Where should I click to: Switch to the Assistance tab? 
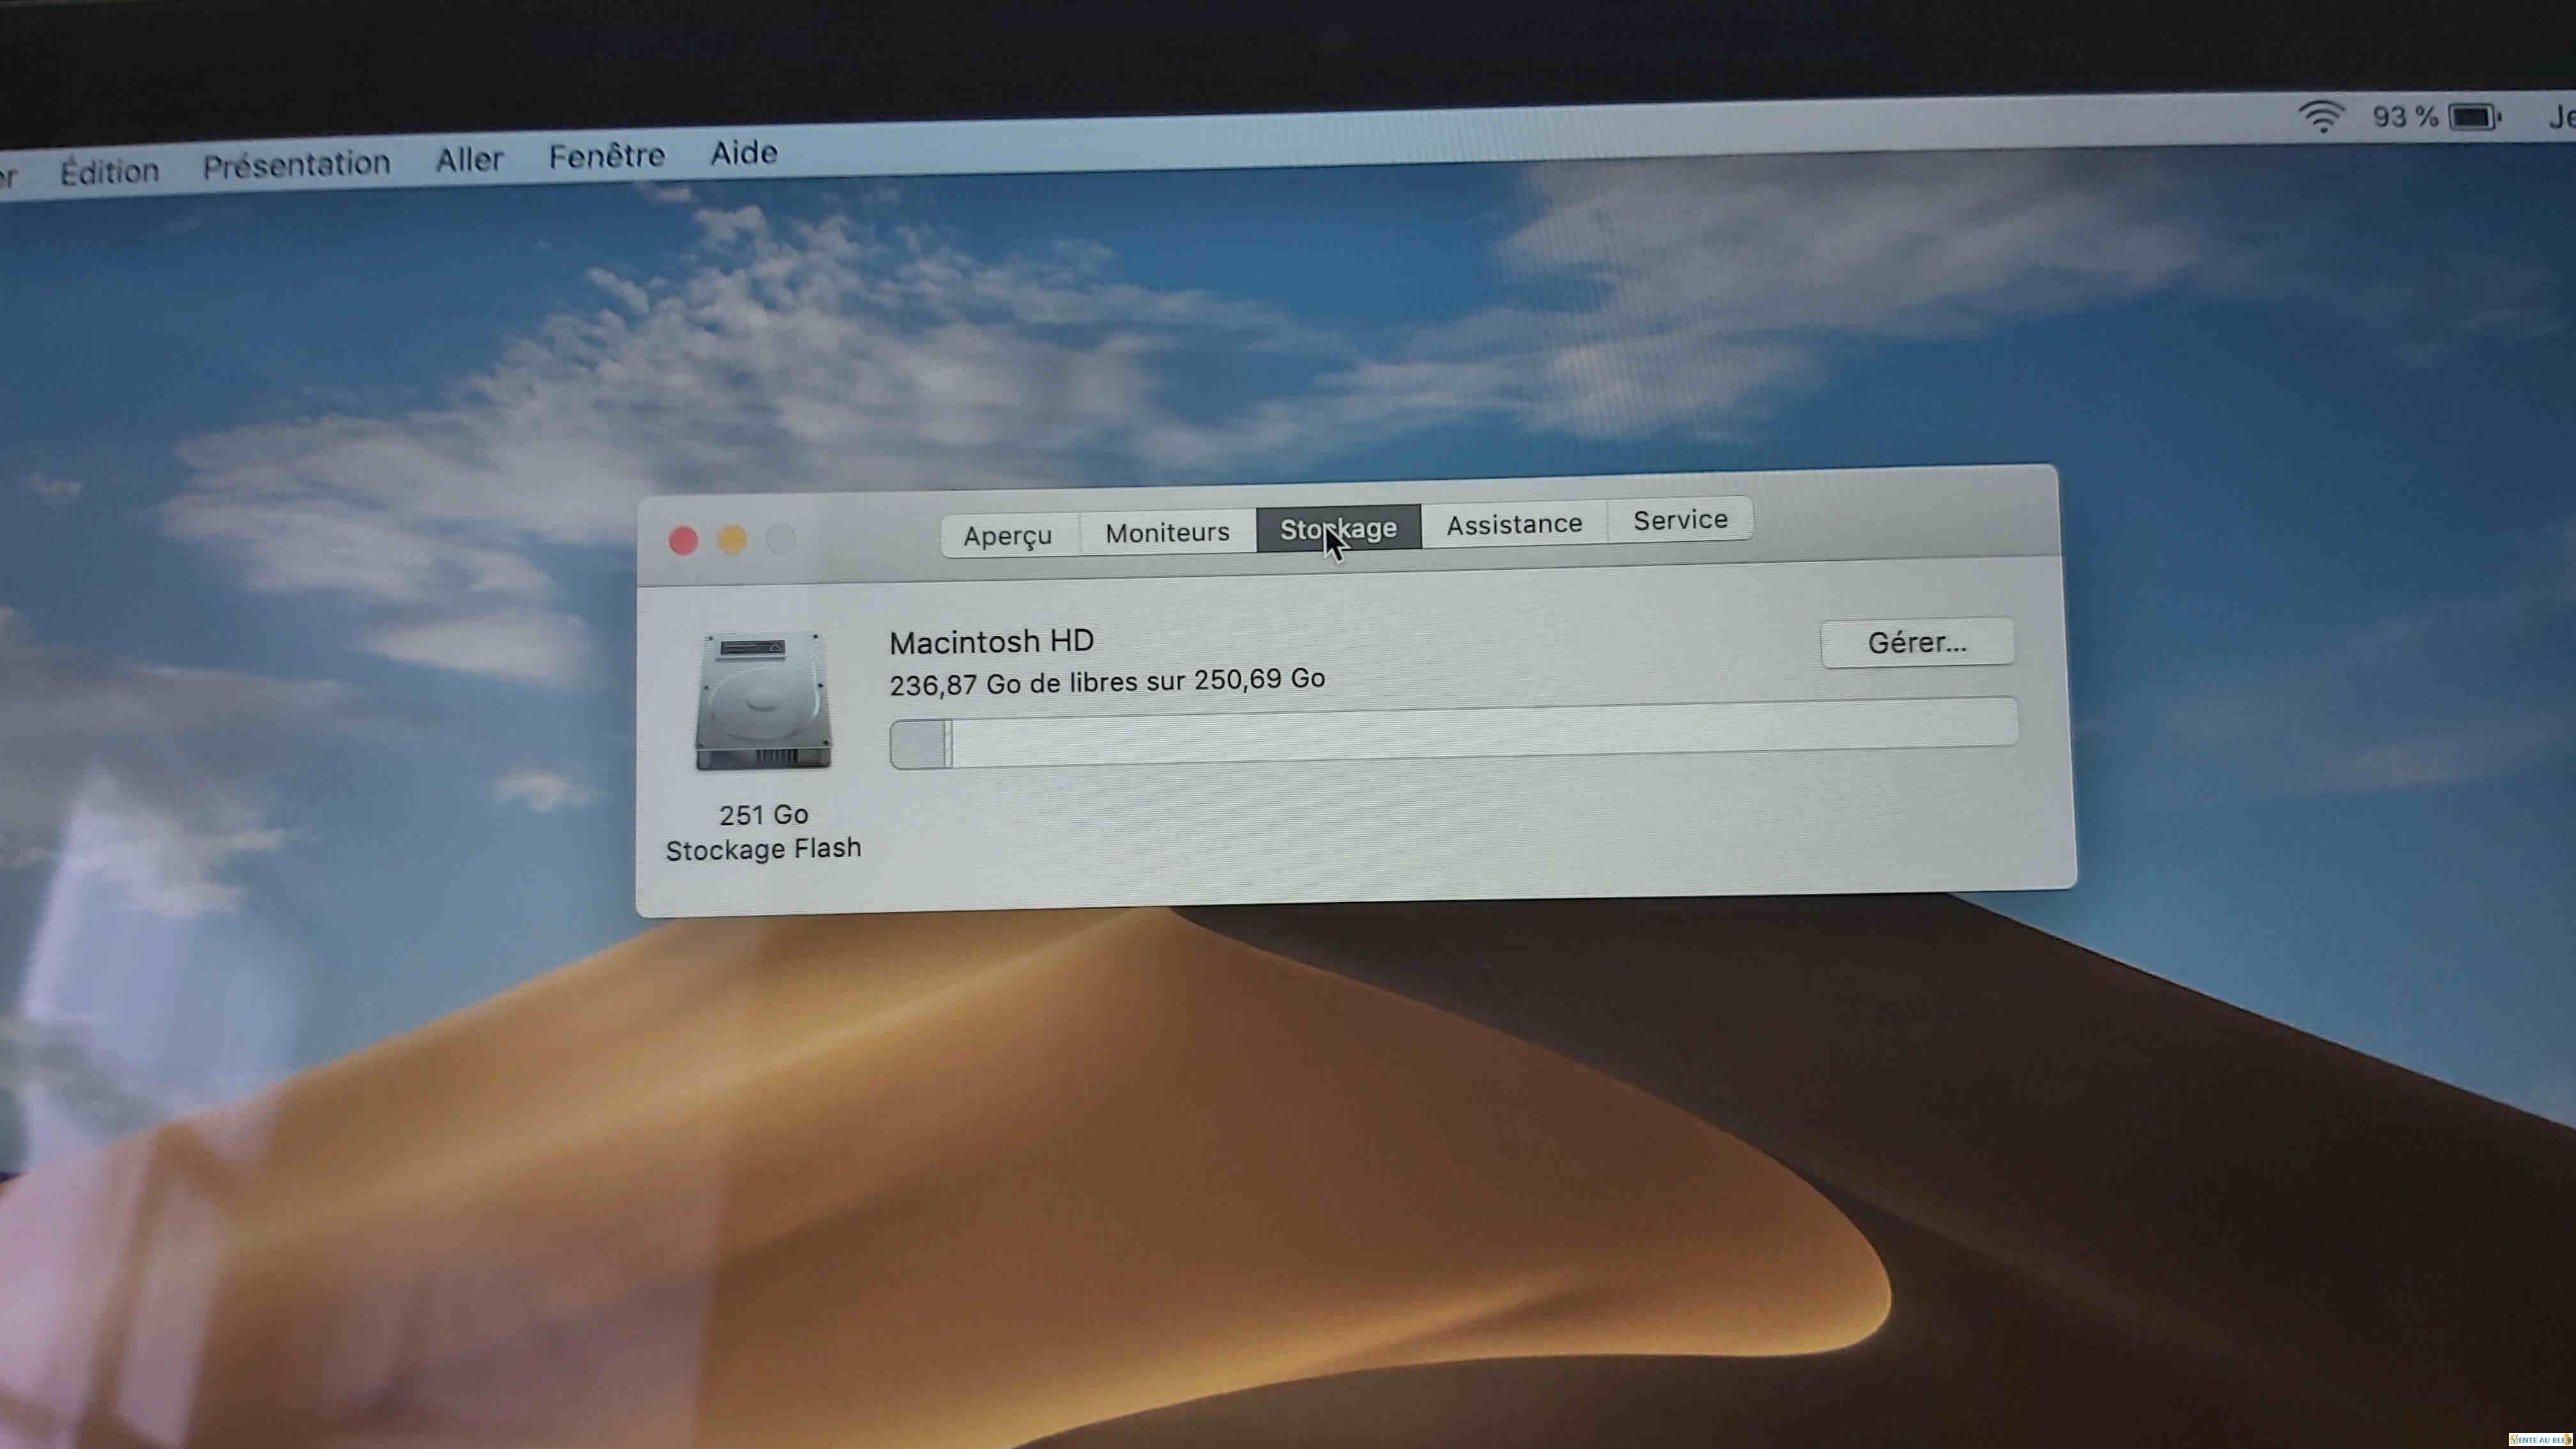(1514, 524)
